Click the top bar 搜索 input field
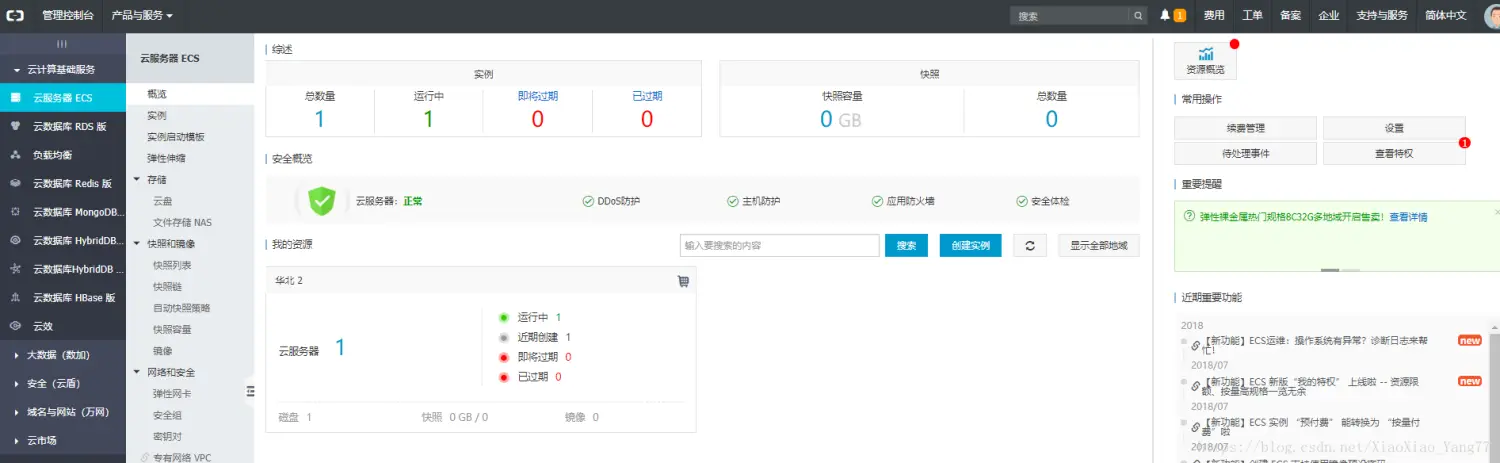This screenshot has height=463, width=1500. [x=1070, y=16]
